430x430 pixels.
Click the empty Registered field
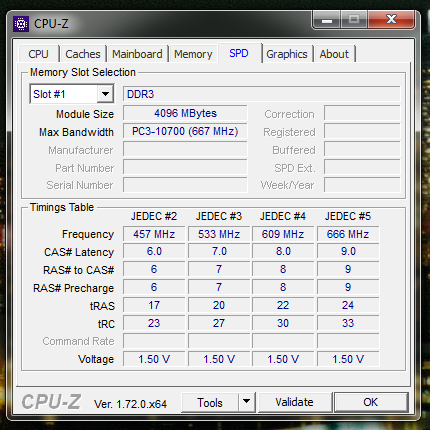point(362,131)
